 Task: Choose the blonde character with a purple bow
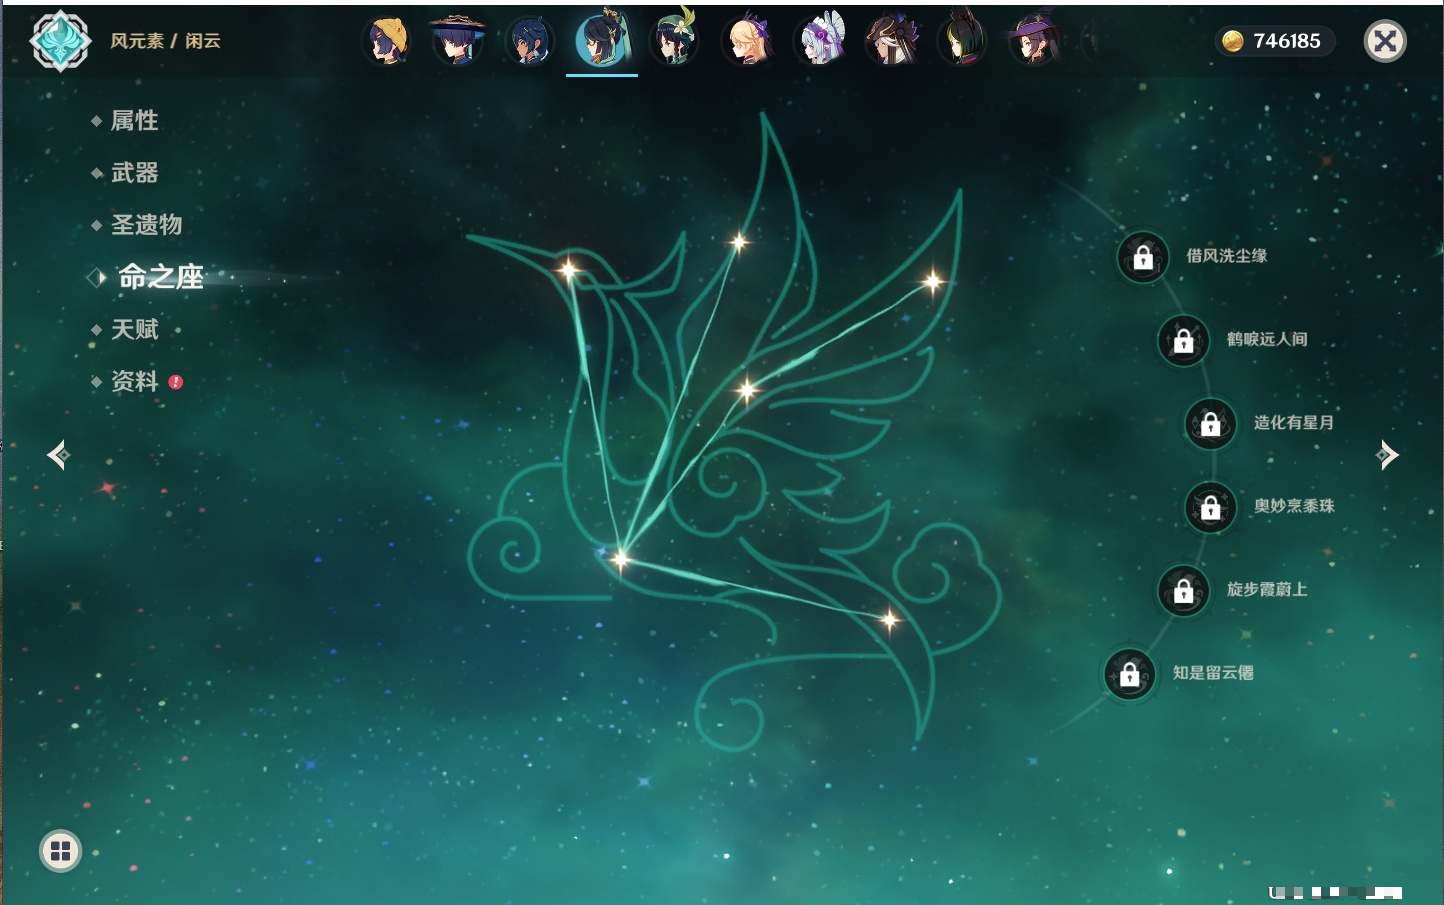click(x=746, y=41)
